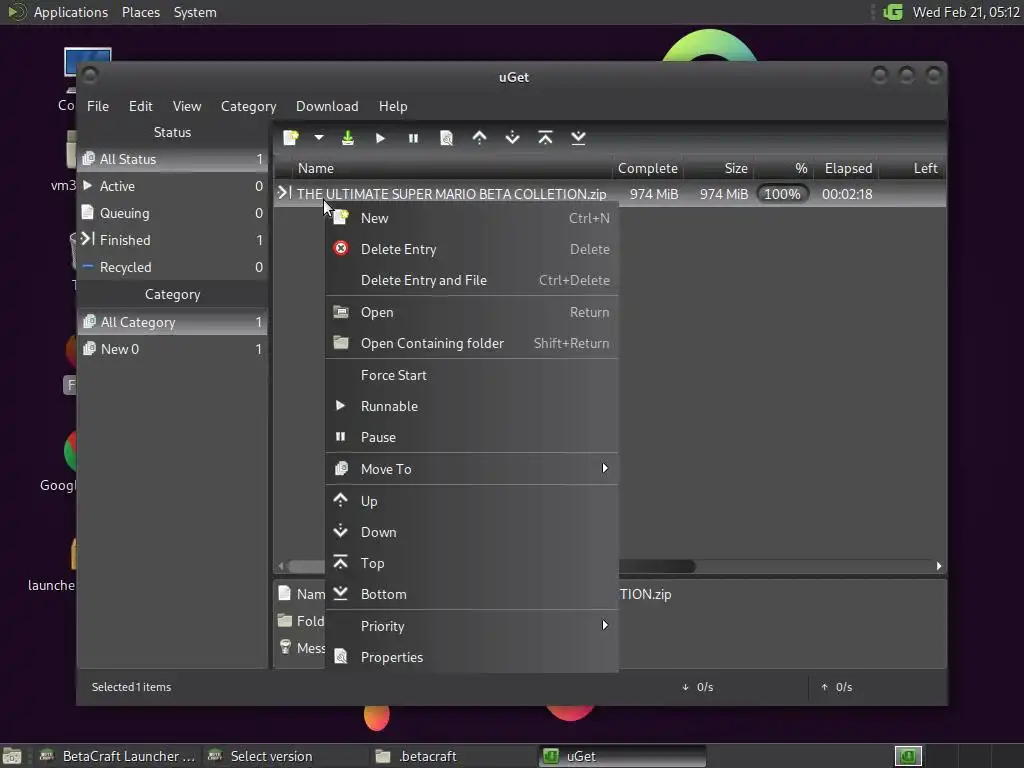Choose Top in the context menu
The height and width of the screenshot is (768, 1024).
point(472,563)
